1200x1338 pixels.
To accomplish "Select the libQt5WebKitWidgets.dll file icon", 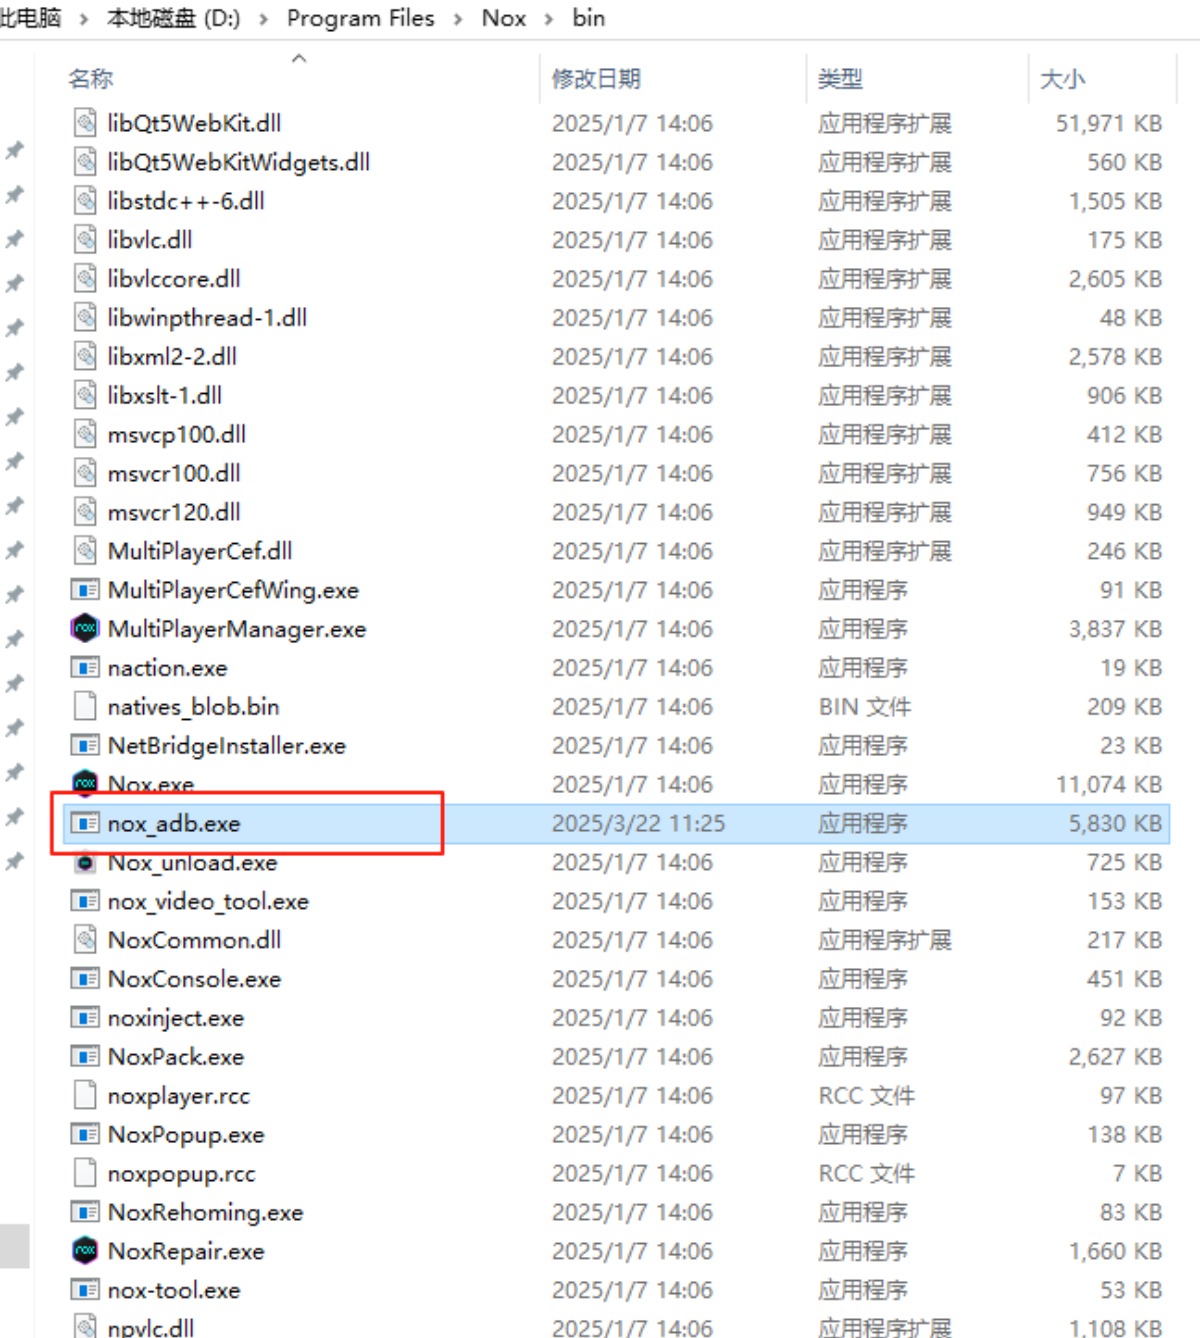I will tap(86, 162).
